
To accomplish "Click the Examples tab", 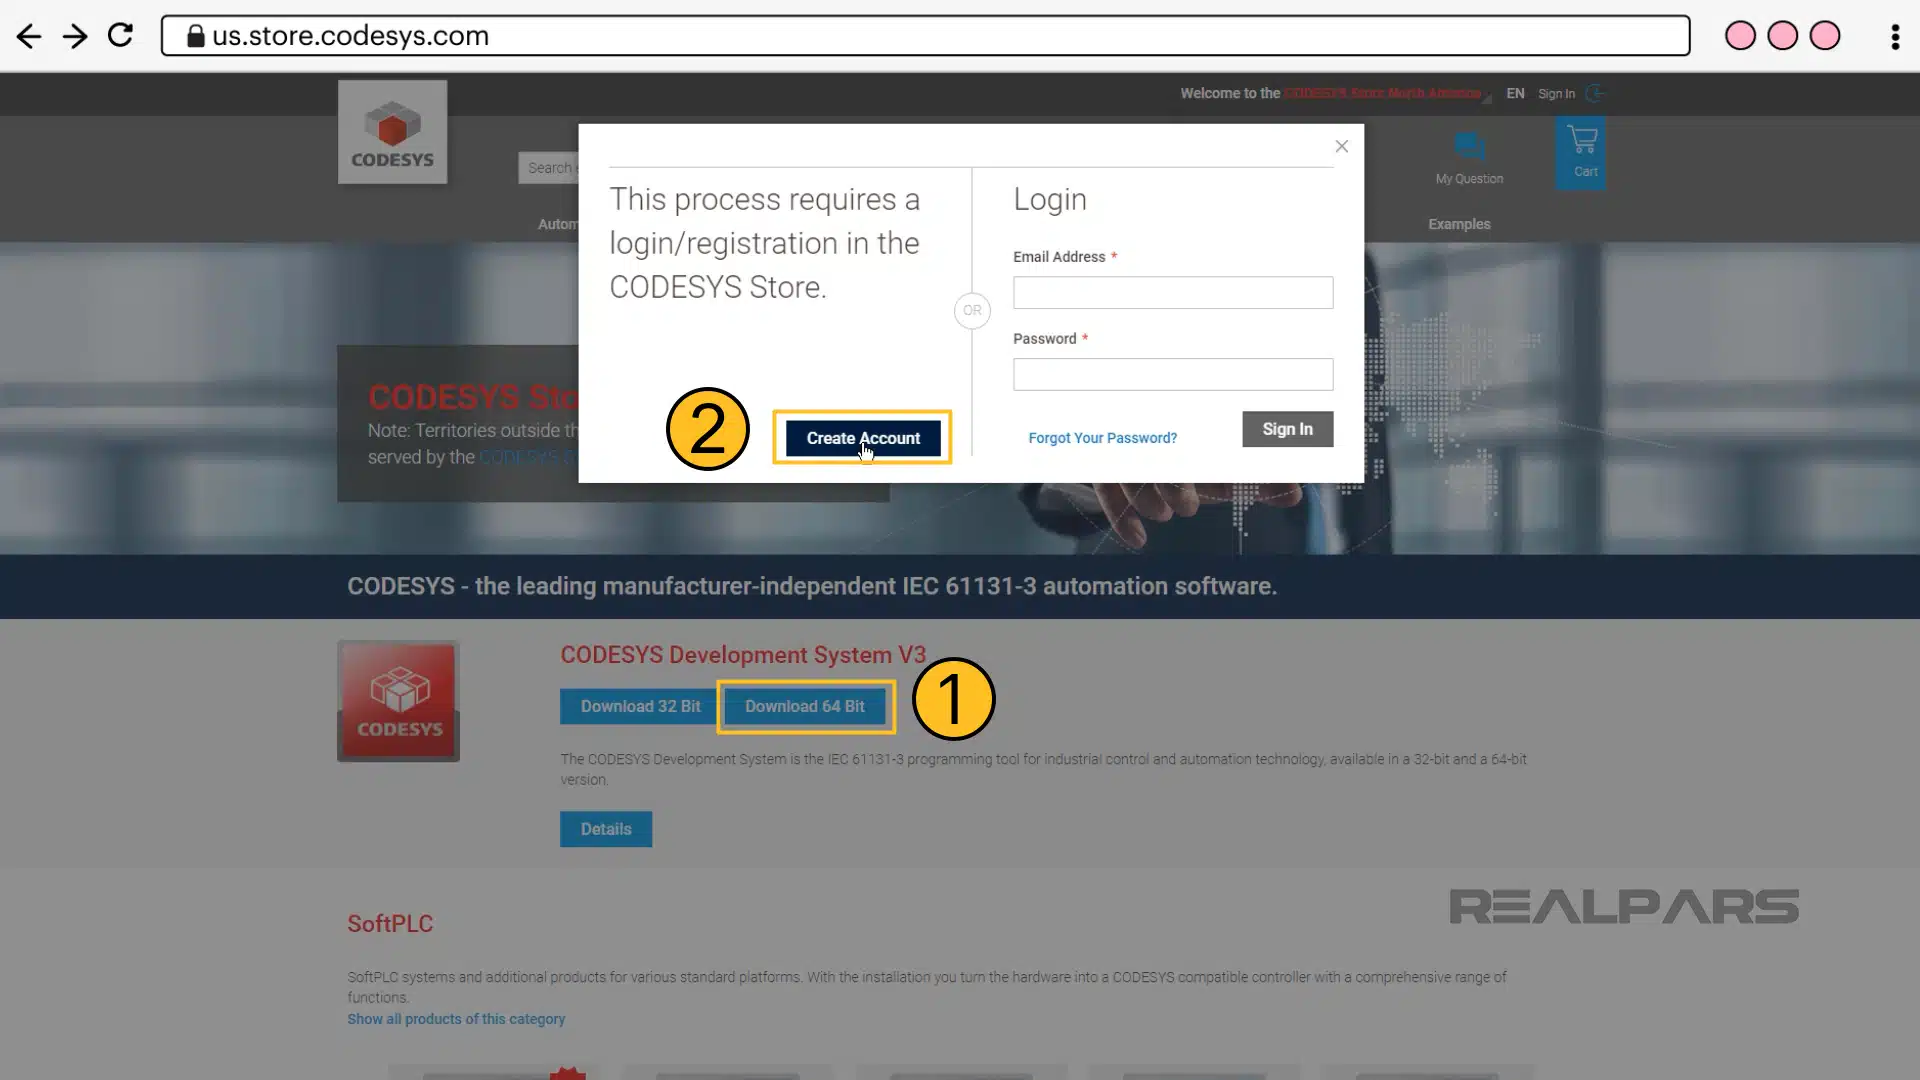I will 1458,223.
